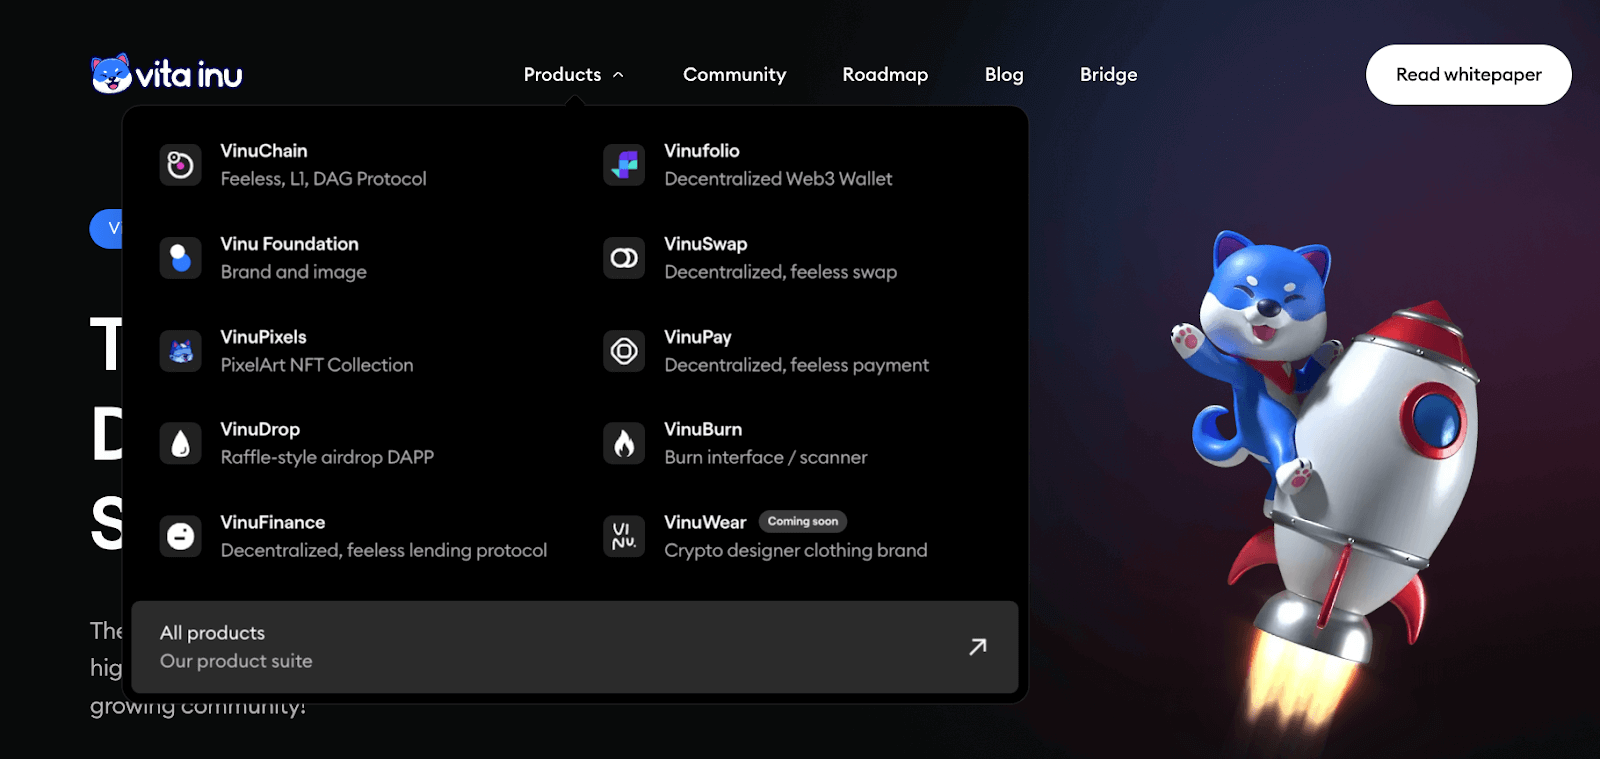The height and width of the screenshot is (759, 1600).
Task: Click the Vita Inu logo
Action: click(x=166, y=75)
